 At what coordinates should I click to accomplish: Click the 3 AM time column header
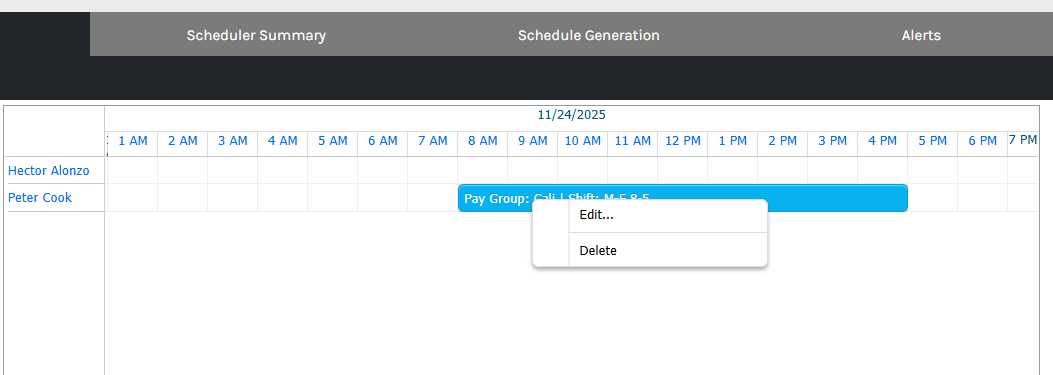tap(232, 141)
